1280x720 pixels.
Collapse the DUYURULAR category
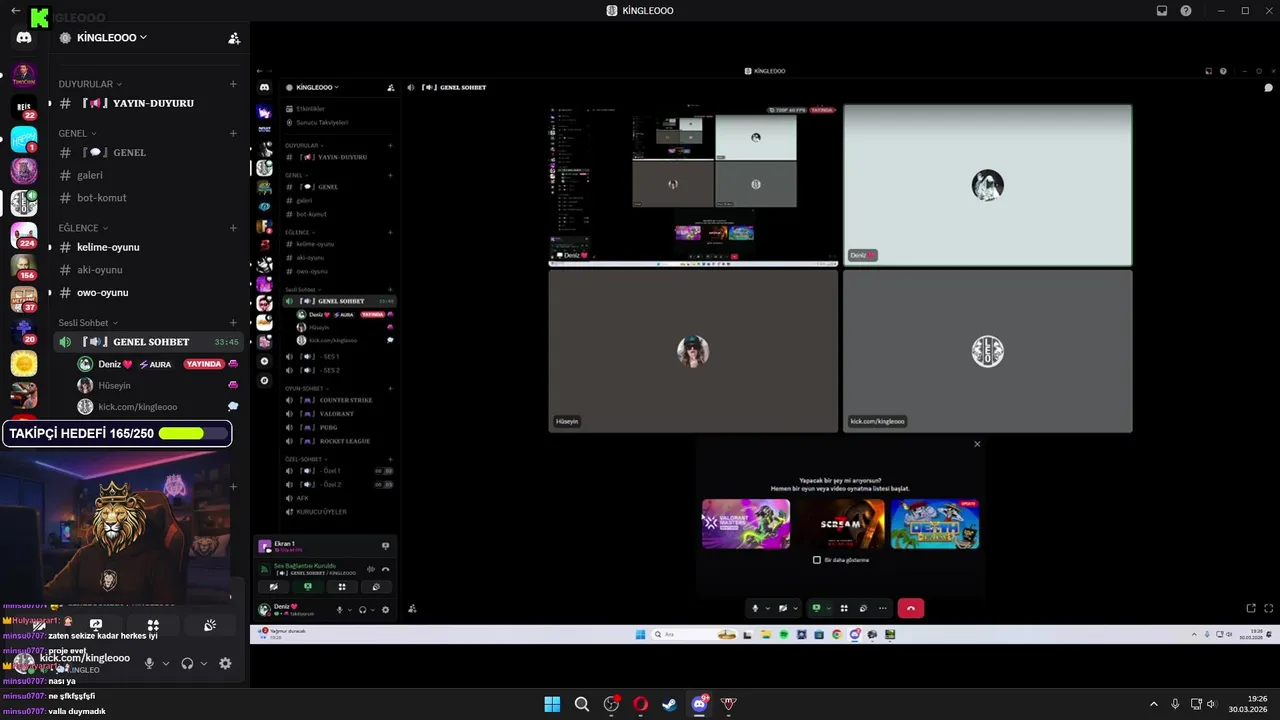point(90,84)
